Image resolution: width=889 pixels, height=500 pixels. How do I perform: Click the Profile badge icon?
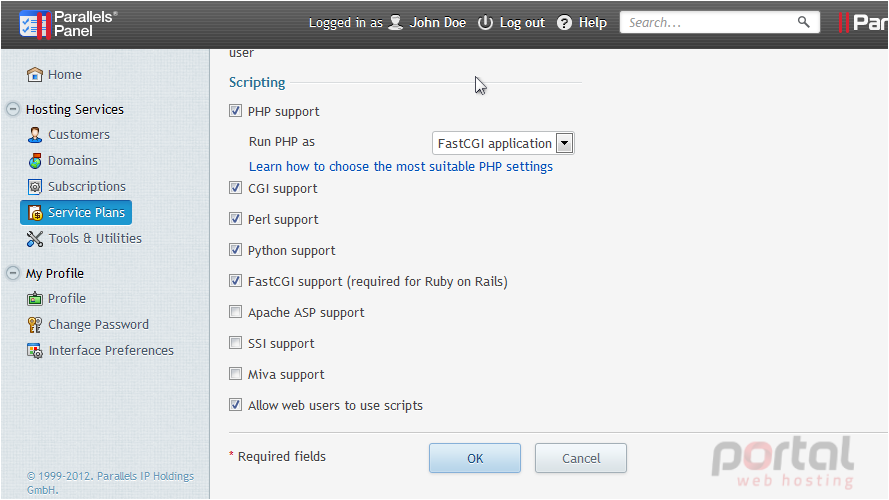pos(35,299)
